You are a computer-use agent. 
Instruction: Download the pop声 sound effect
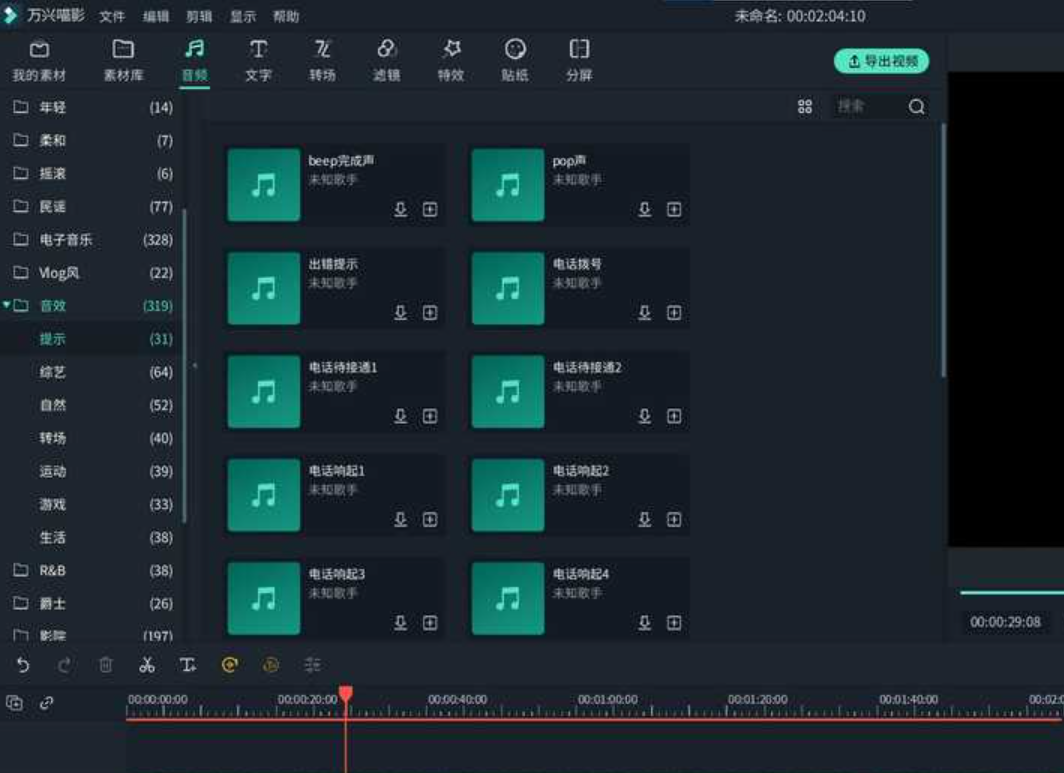coord(645,209)
